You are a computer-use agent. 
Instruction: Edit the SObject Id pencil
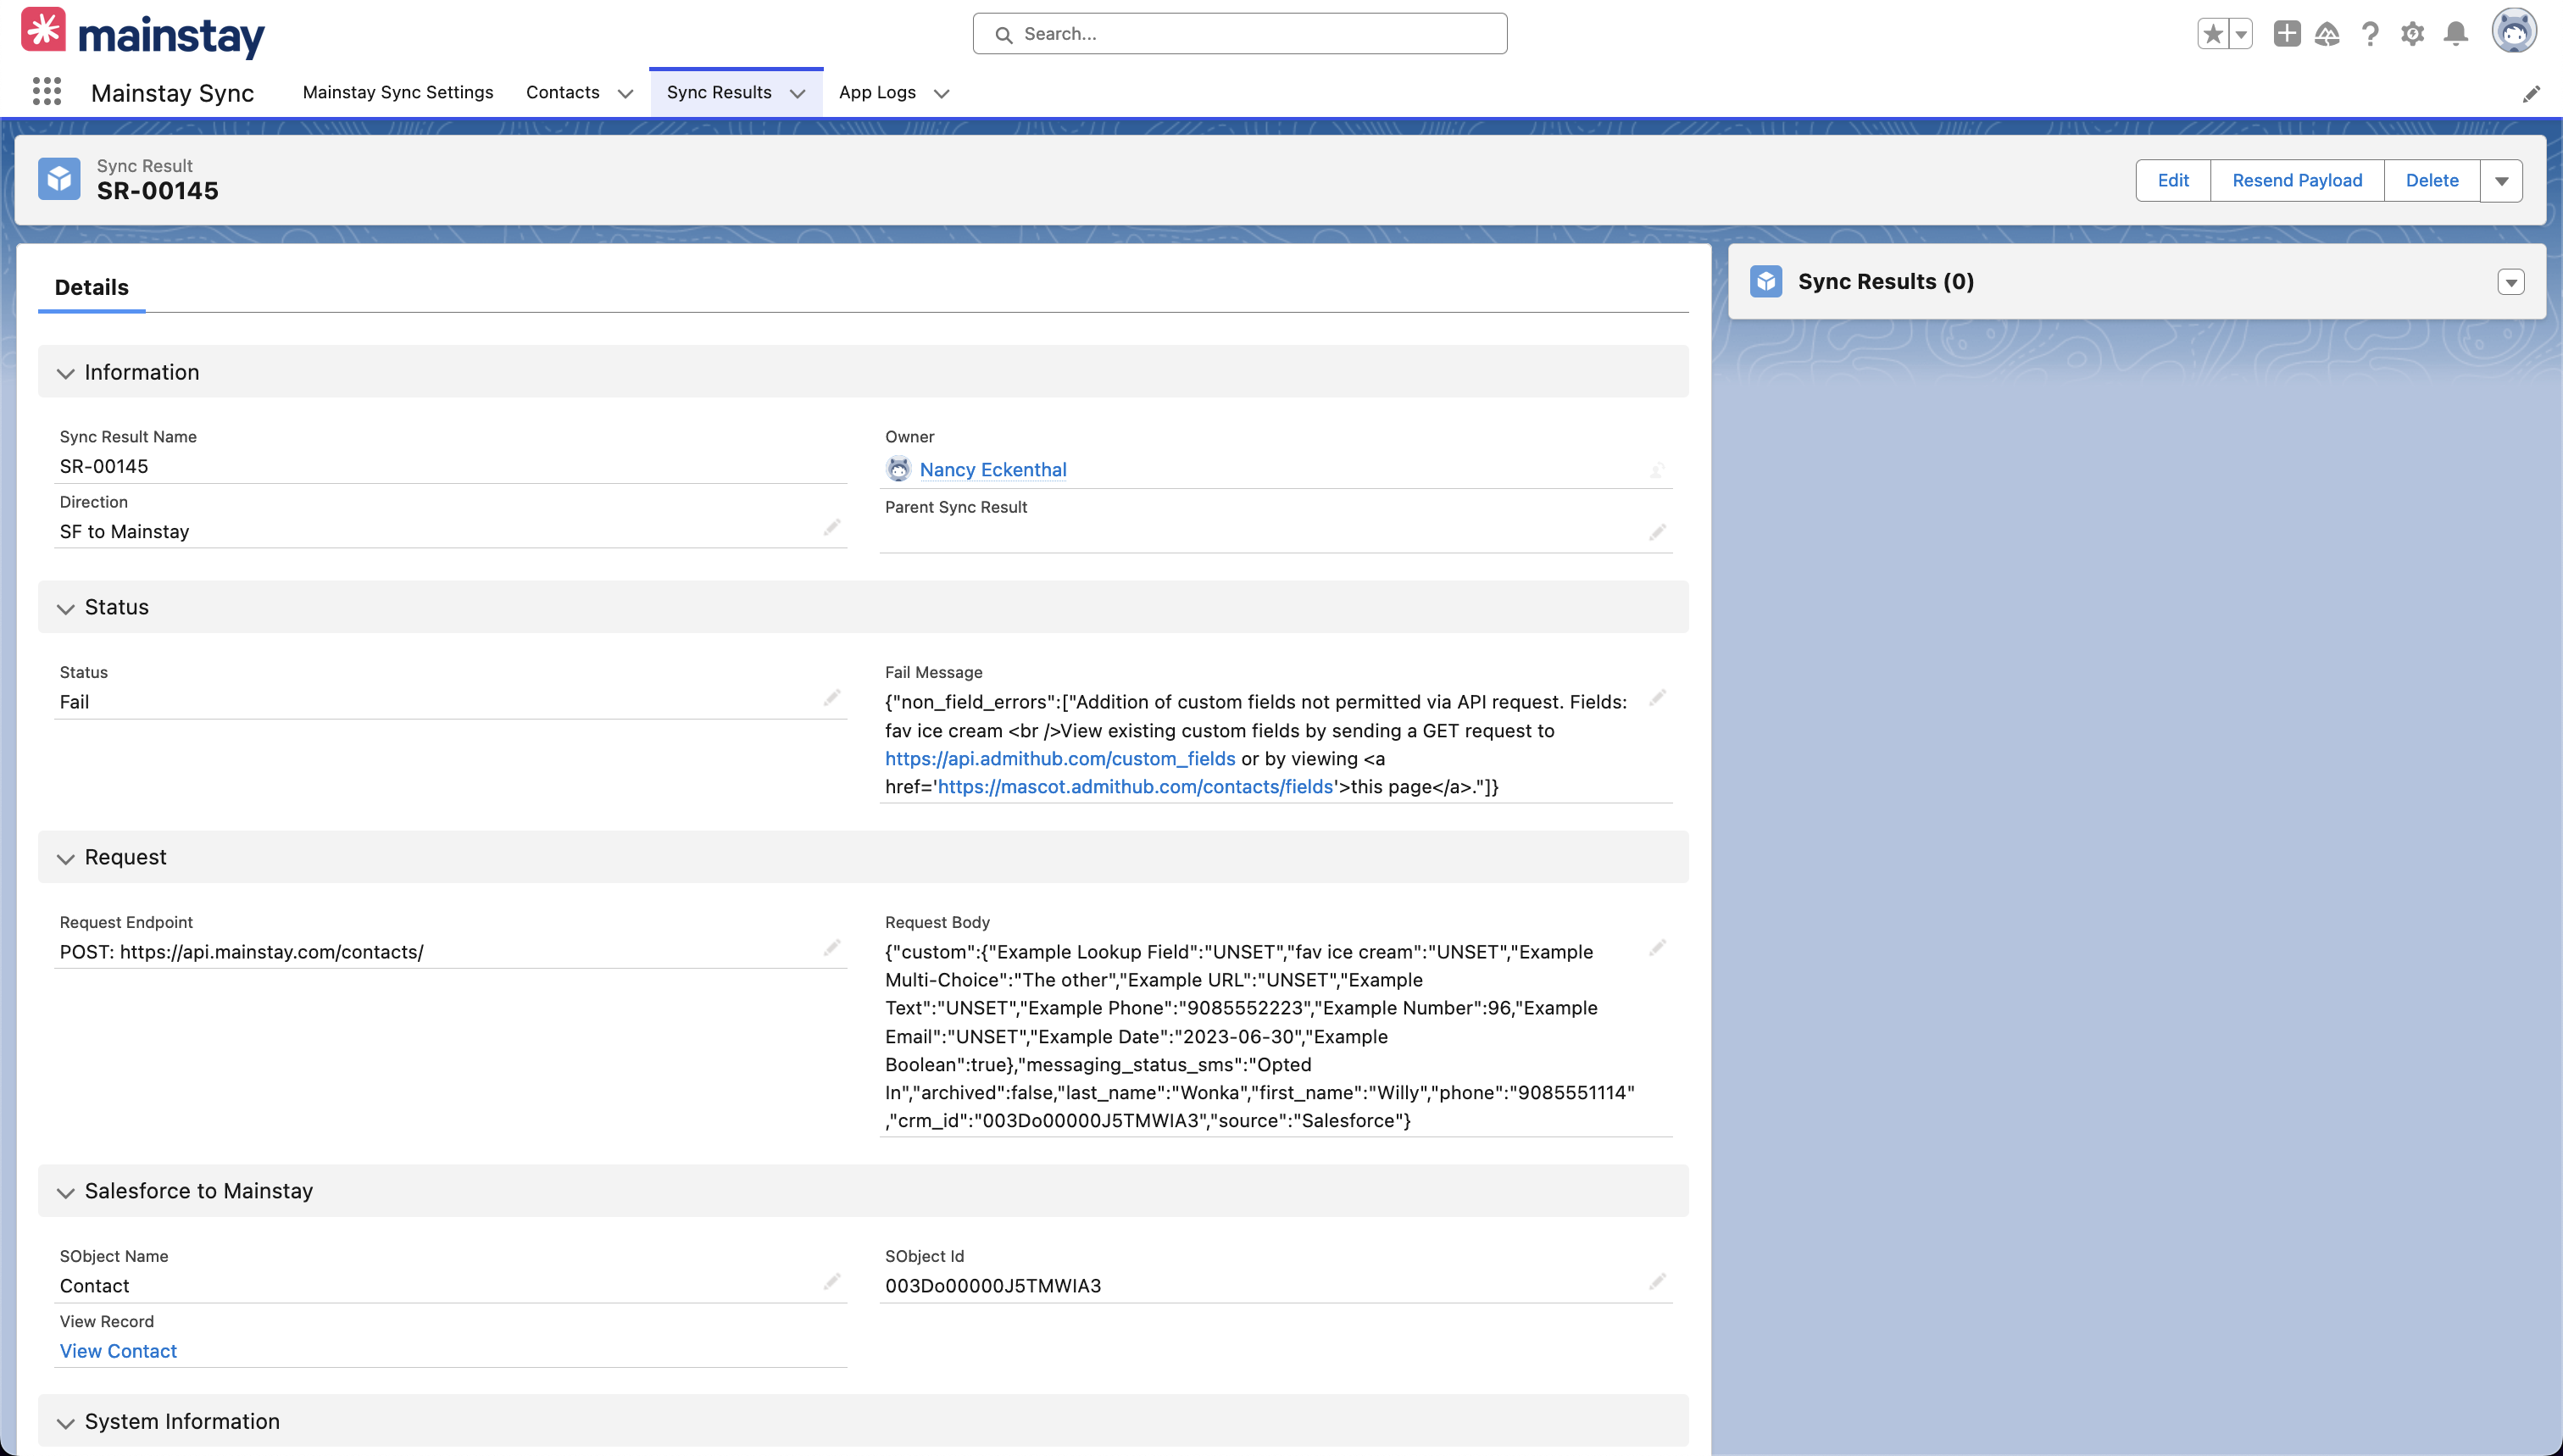pos(1657,1281)
